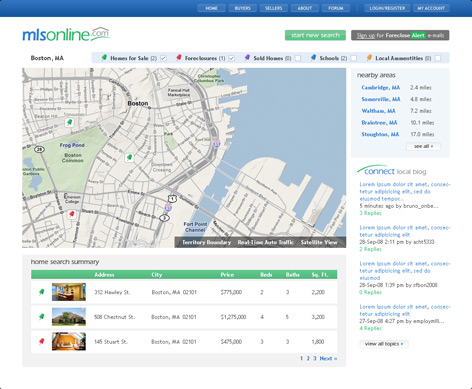Uncheck the Foreclosures checkbox

tap(232, 58)
